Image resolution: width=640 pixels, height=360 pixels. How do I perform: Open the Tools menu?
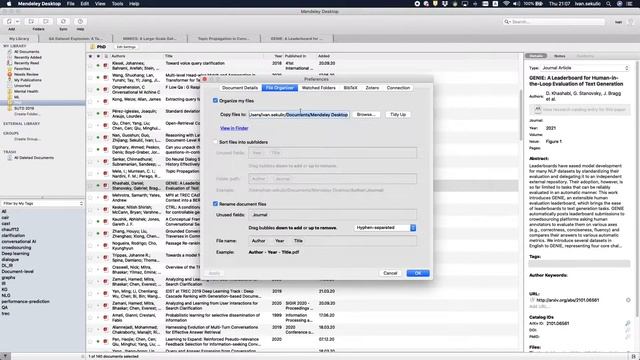(x=118, y=4)
